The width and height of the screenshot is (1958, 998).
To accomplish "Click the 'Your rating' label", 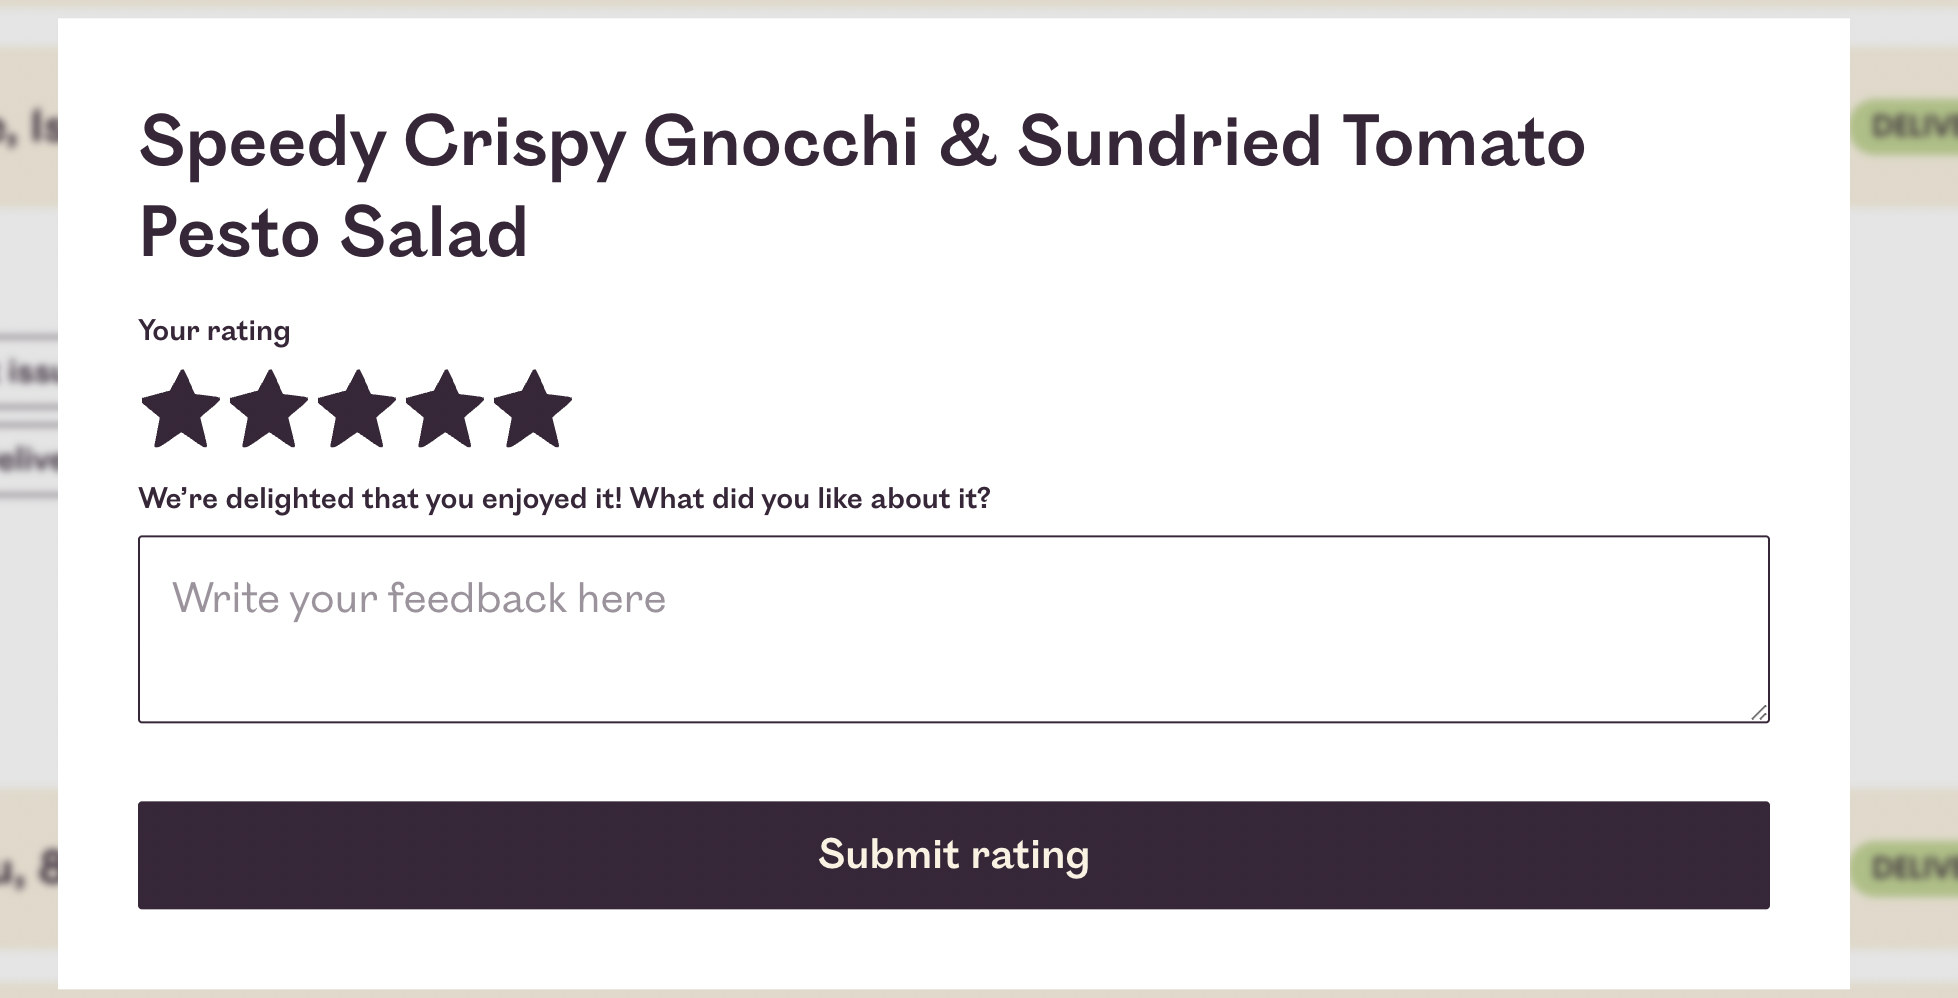I will (214, 331).
